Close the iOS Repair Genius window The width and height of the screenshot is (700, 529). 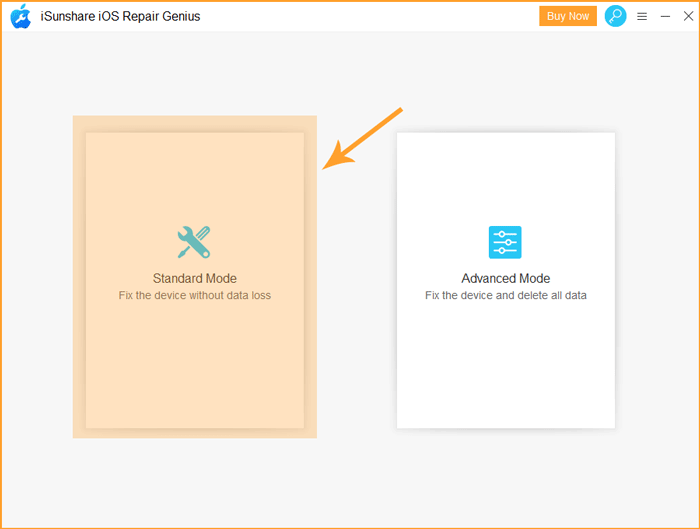pyautogui.click(x=688, y=16)
